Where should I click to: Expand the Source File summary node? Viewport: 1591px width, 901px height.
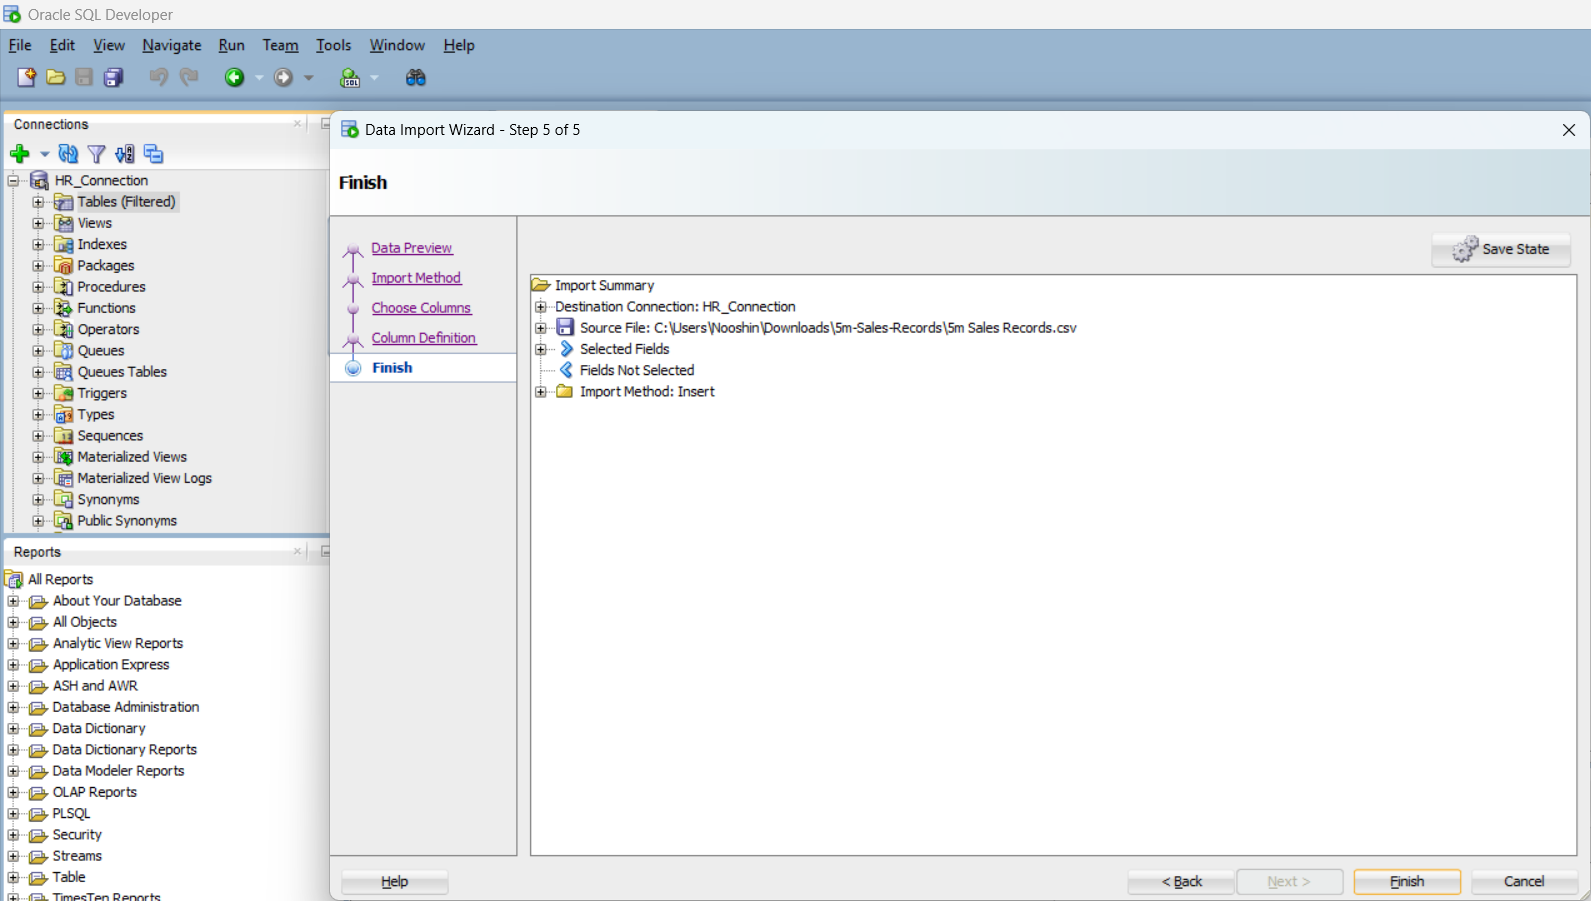coord(541,328)
